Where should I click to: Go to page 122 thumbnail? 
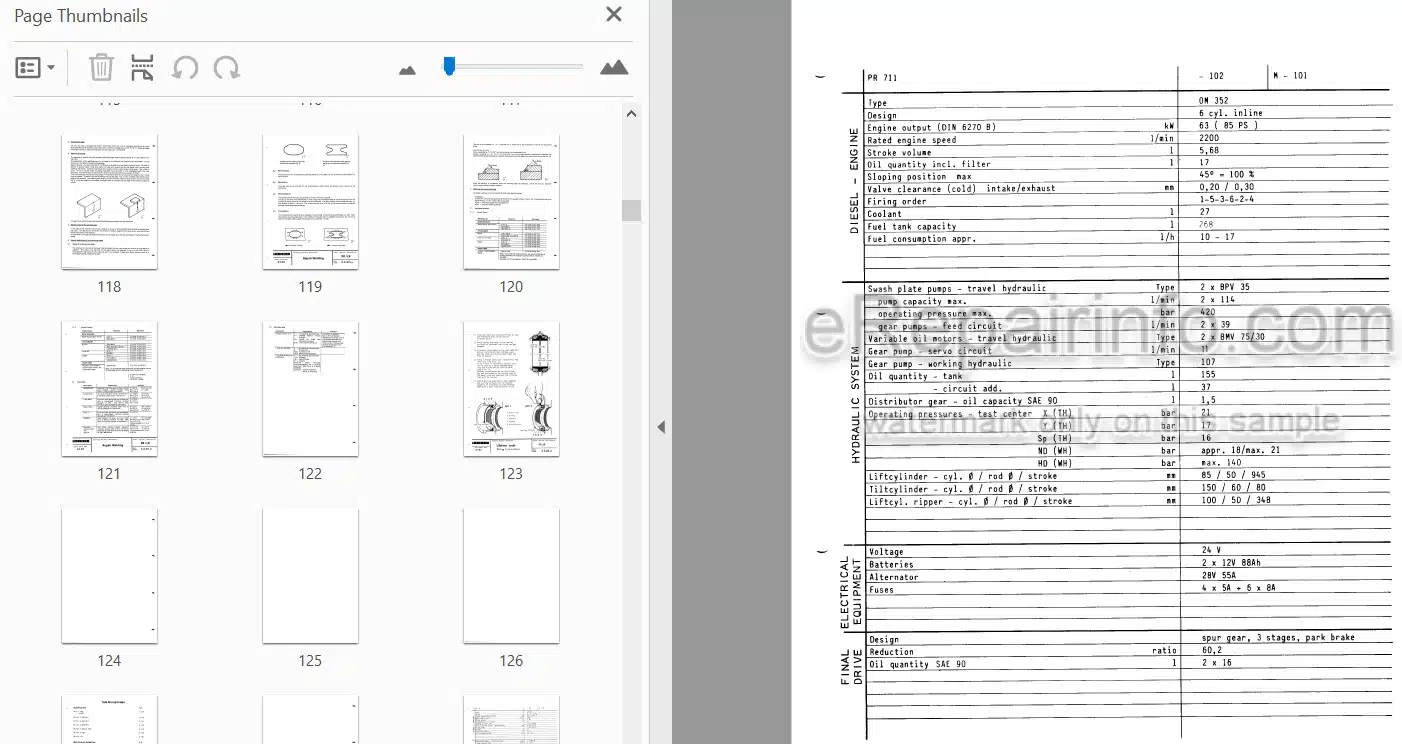tap(310, 389)
